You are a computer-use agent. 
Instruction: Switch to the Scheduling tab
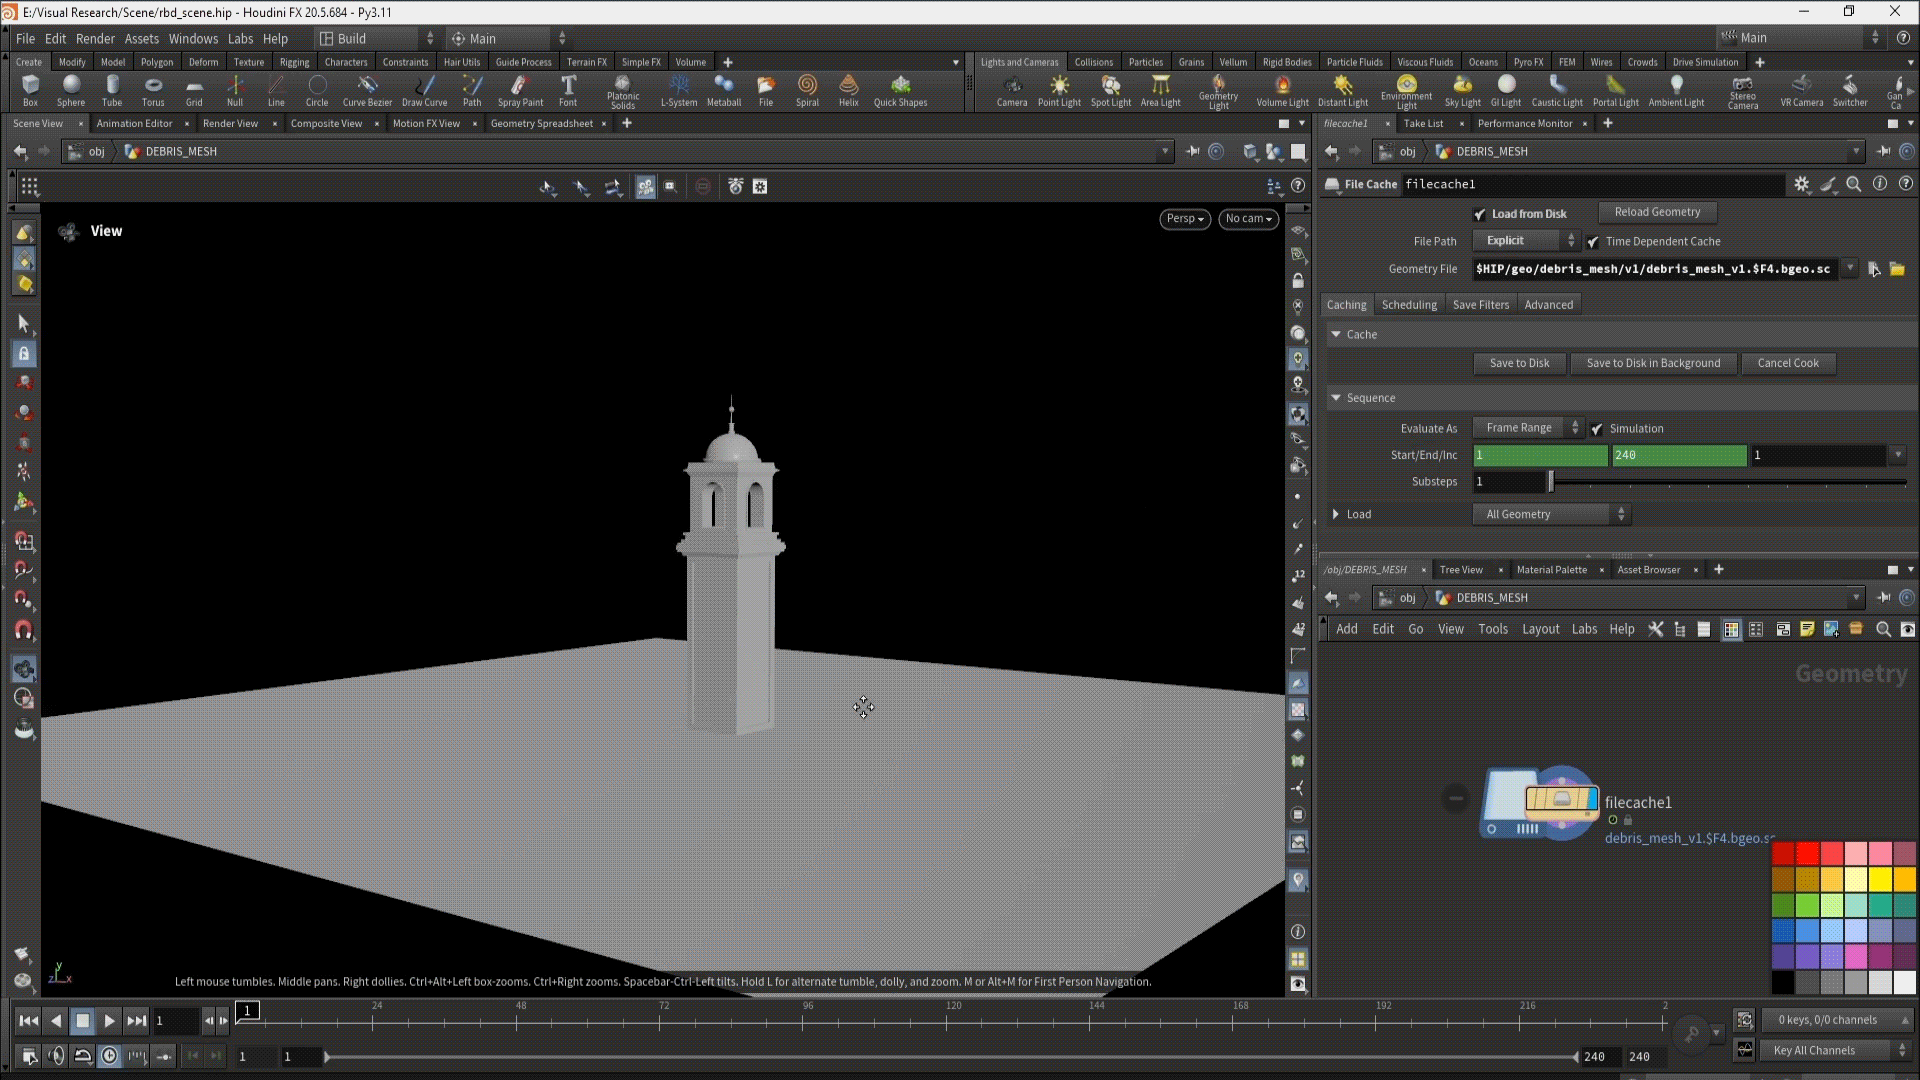click(x=1408, y=305)
